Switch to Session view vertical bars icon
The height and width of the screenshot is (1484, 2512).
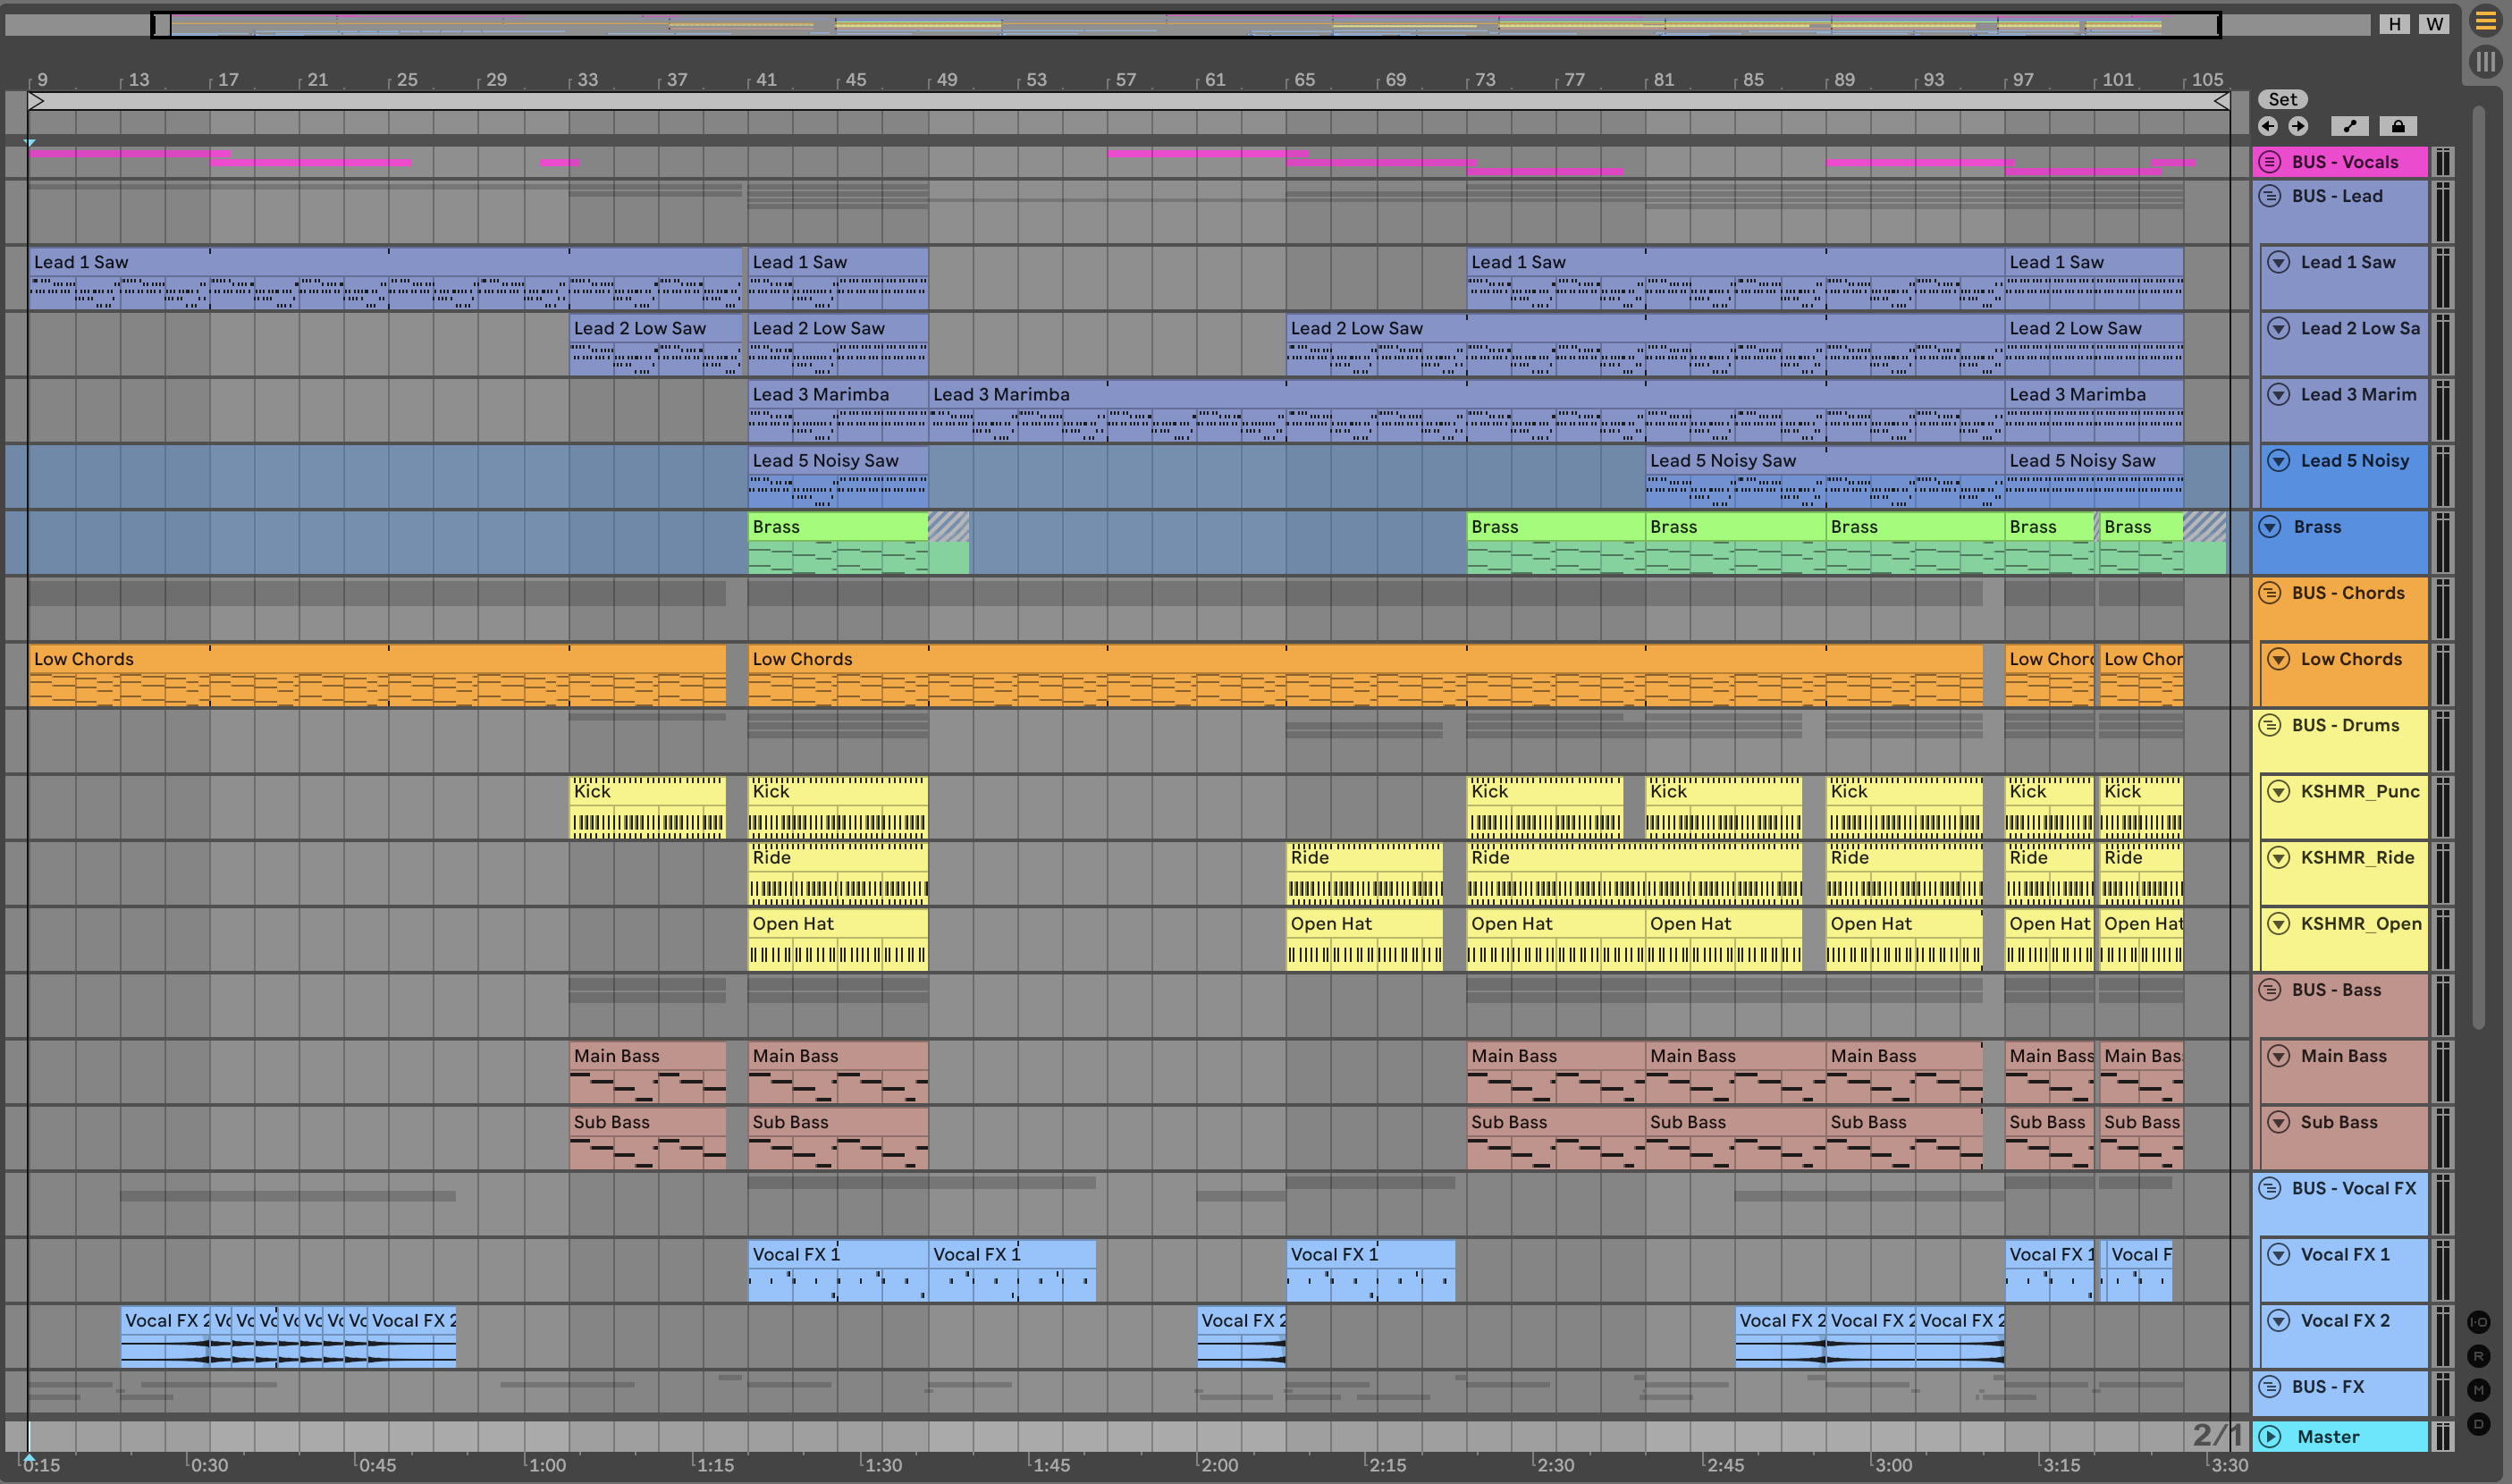[2485, 62]
